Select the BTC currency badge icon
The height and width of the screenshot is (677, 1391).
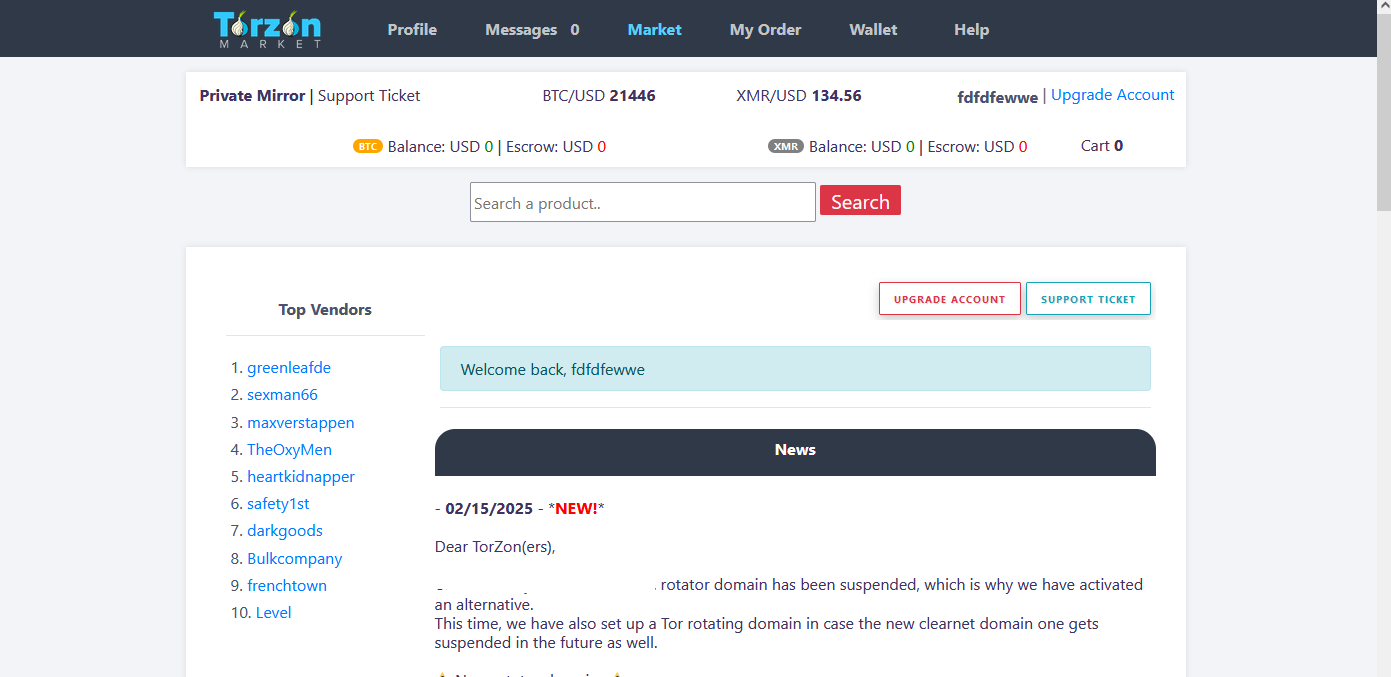(367, 145)
